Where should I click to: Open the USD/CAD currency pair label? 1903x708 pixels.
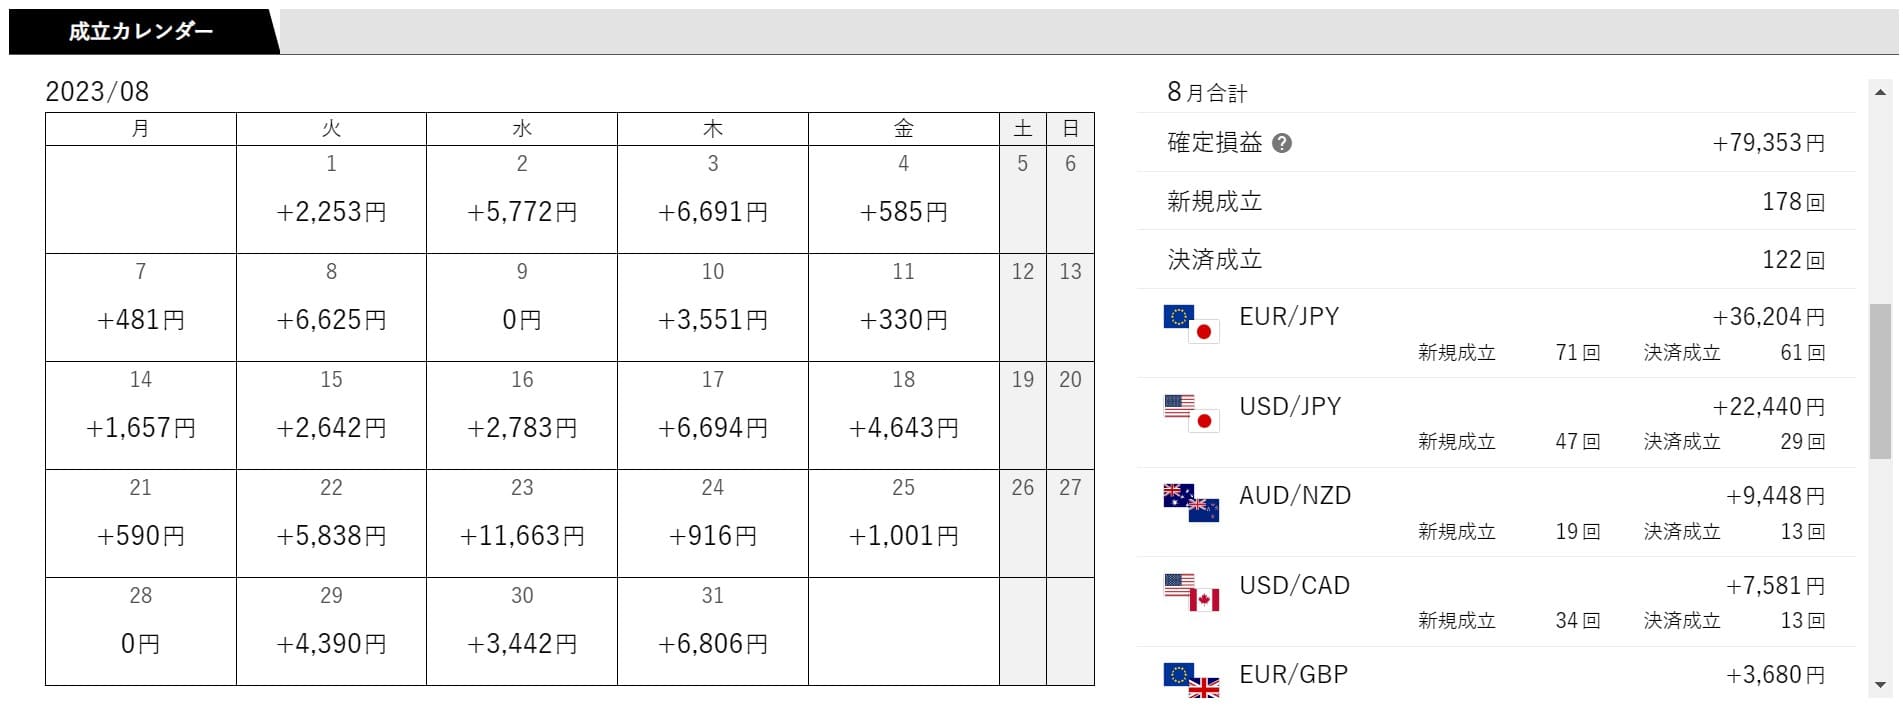[1295, 586]
